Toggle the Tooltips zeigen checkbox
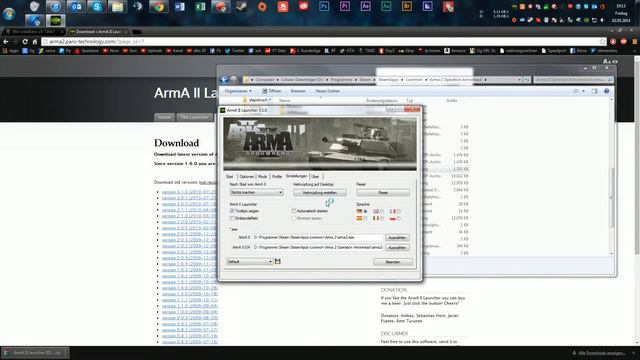This screenshot has height=360, width=640. coord(232,211)
